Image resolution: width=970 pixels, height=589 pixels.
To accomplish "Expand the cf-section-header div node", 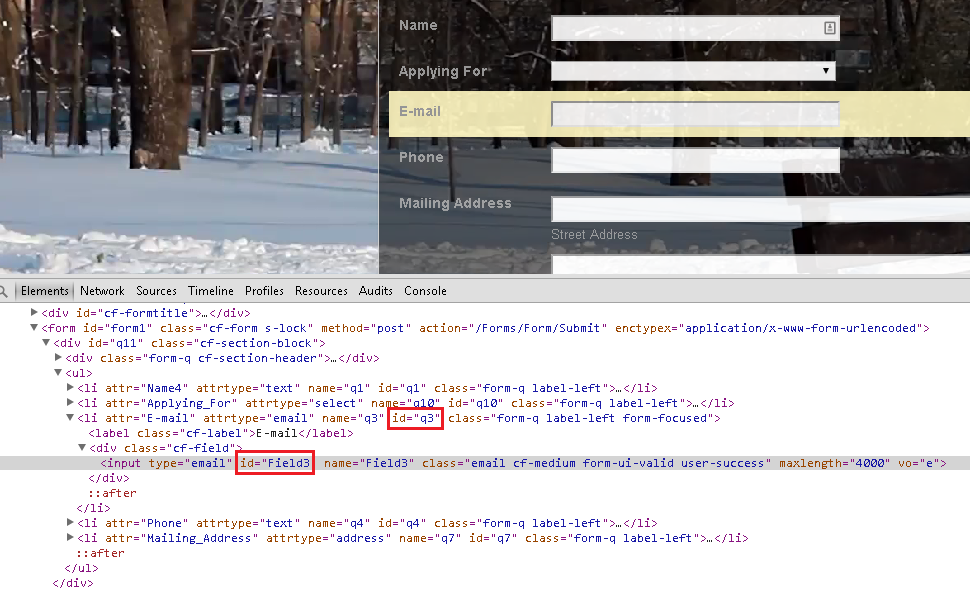I will pyautogui.click(x=58, y=358).
